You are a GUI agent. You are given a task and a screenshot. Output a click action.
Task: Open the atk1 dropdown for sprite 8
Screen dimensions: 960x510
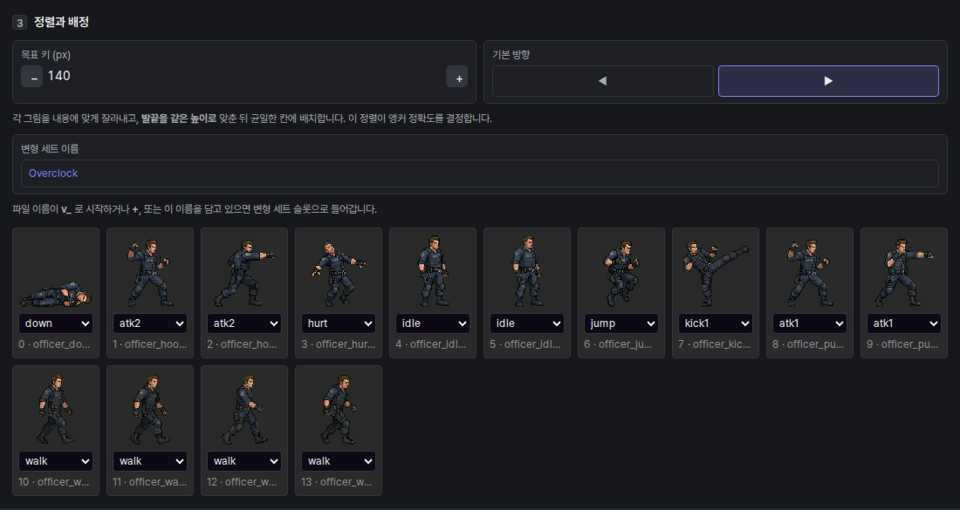click(810, 323)
